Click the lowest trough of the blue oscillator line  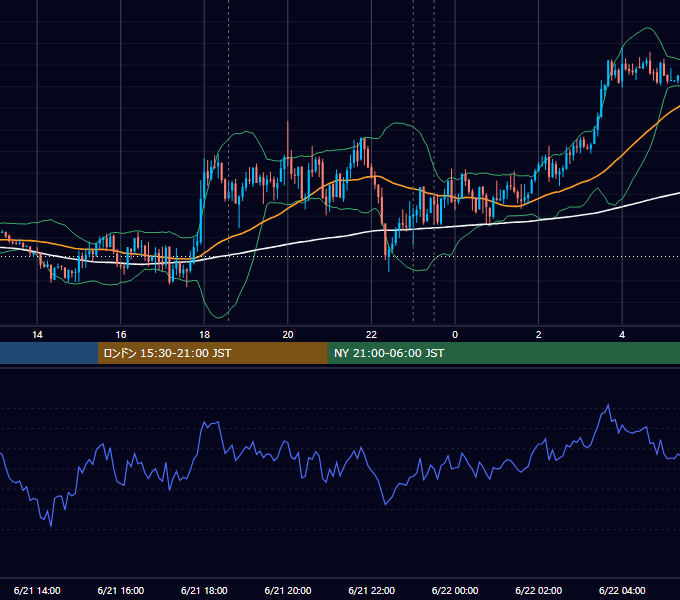point(51,526)
